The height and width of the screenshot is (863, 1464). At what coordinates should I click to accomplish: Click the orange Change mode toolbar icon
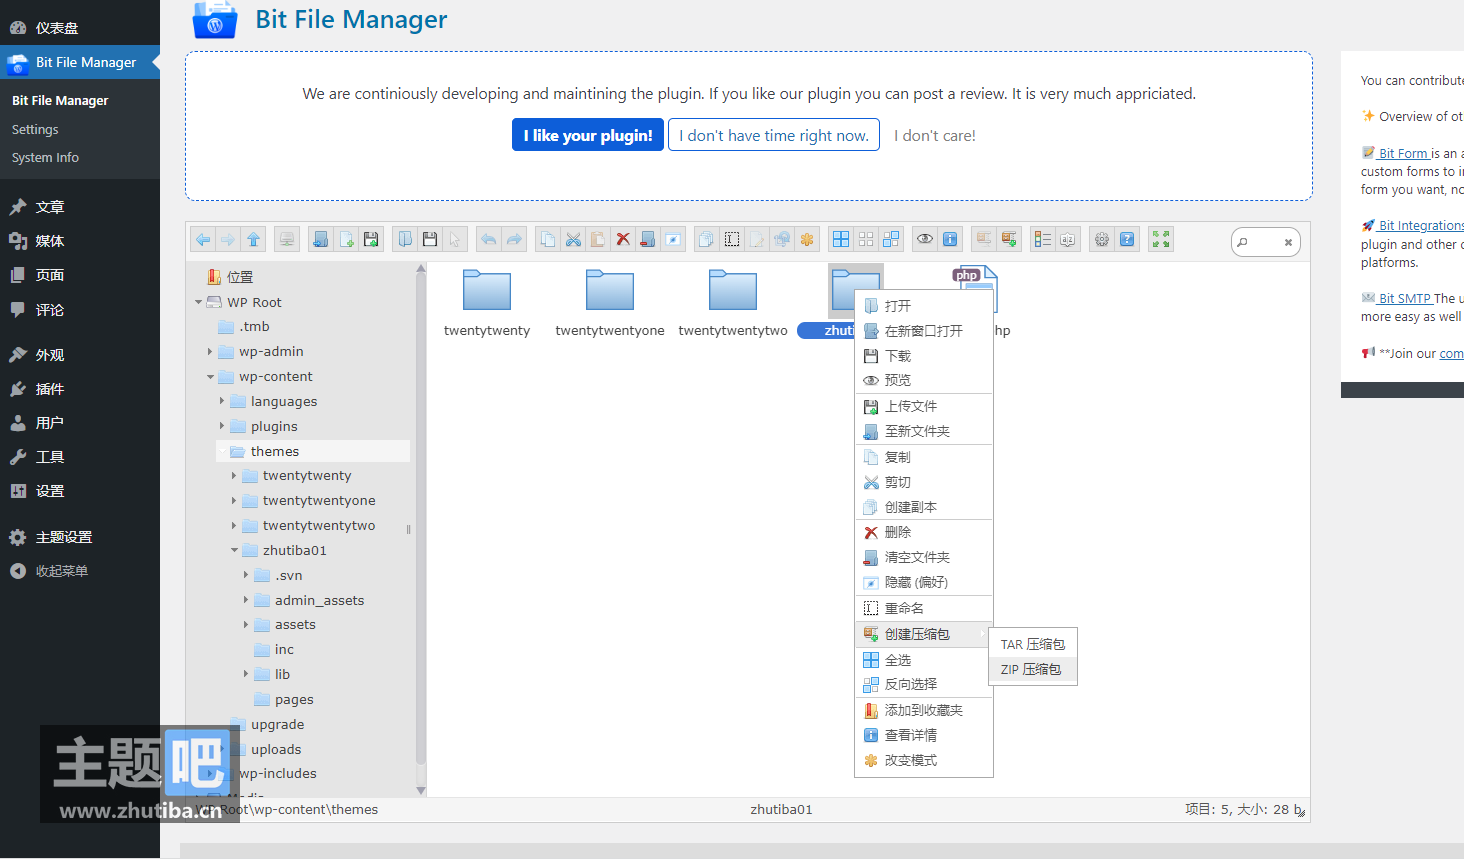pos(807,239)
